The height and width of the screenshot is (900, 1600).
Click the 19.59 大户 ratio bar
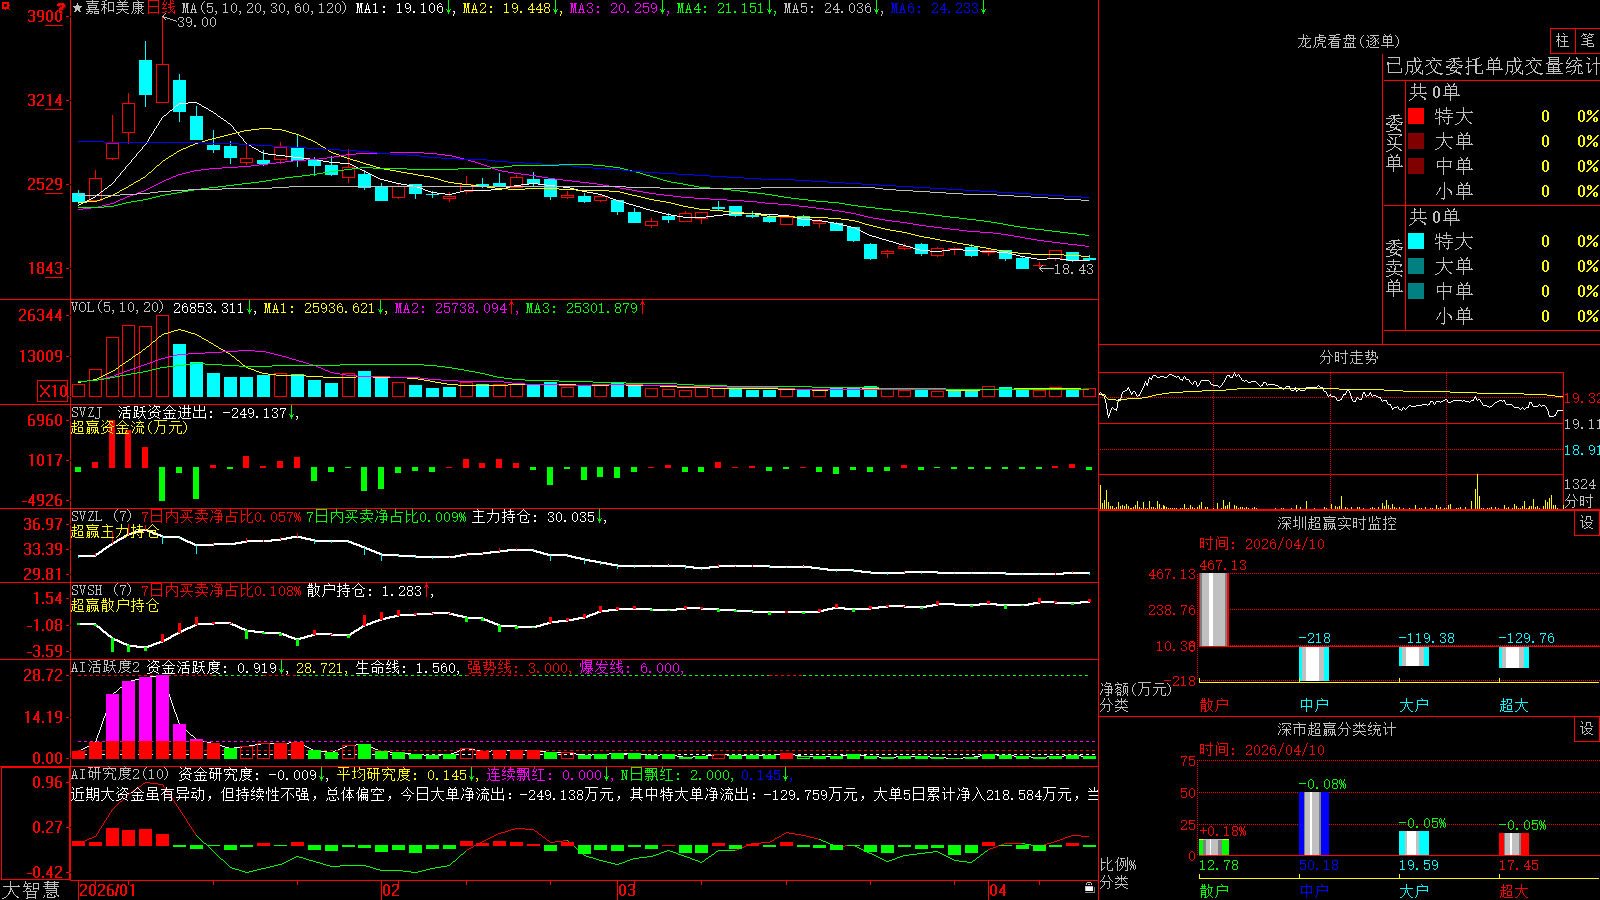pos(1414,843)
